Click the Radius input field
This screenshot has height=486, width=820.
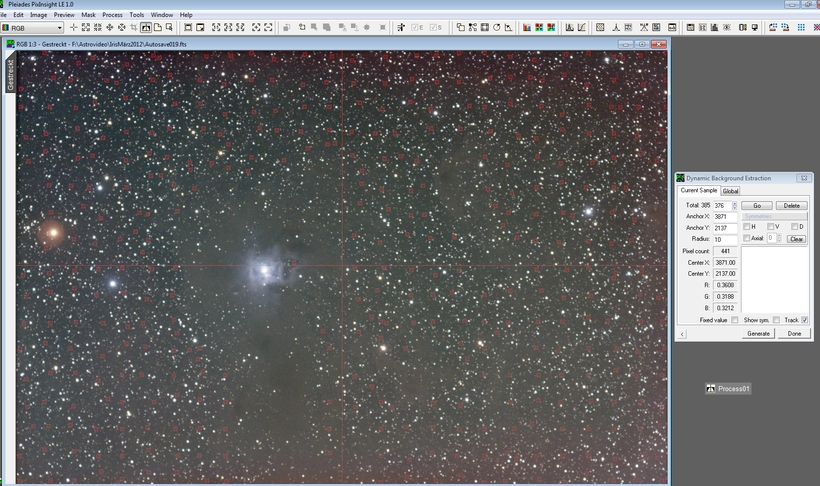725,240
